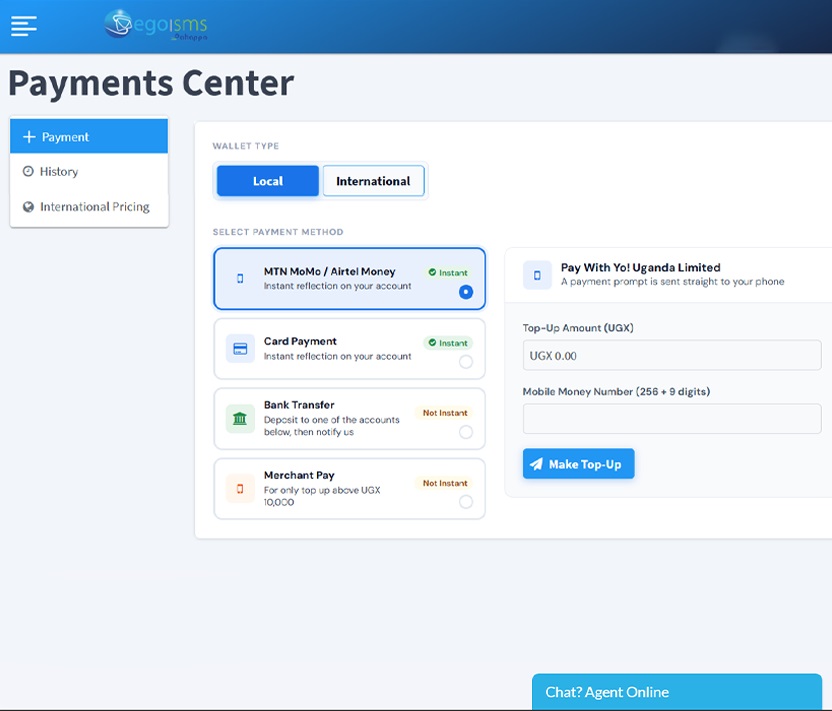Open the International Pricing sidebar item
832x711 pixels.
pyautogui.click(x=94, y=207)
